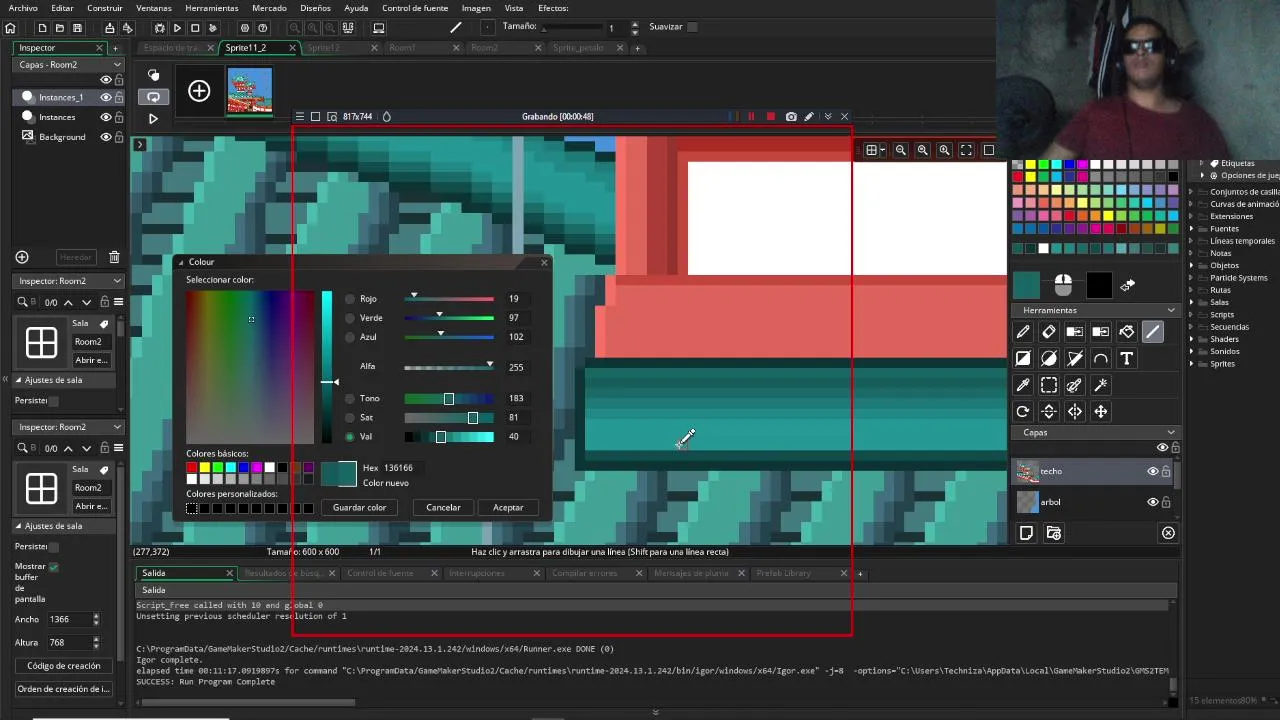Select the Ellipse tool

[x=1049, y=358]
